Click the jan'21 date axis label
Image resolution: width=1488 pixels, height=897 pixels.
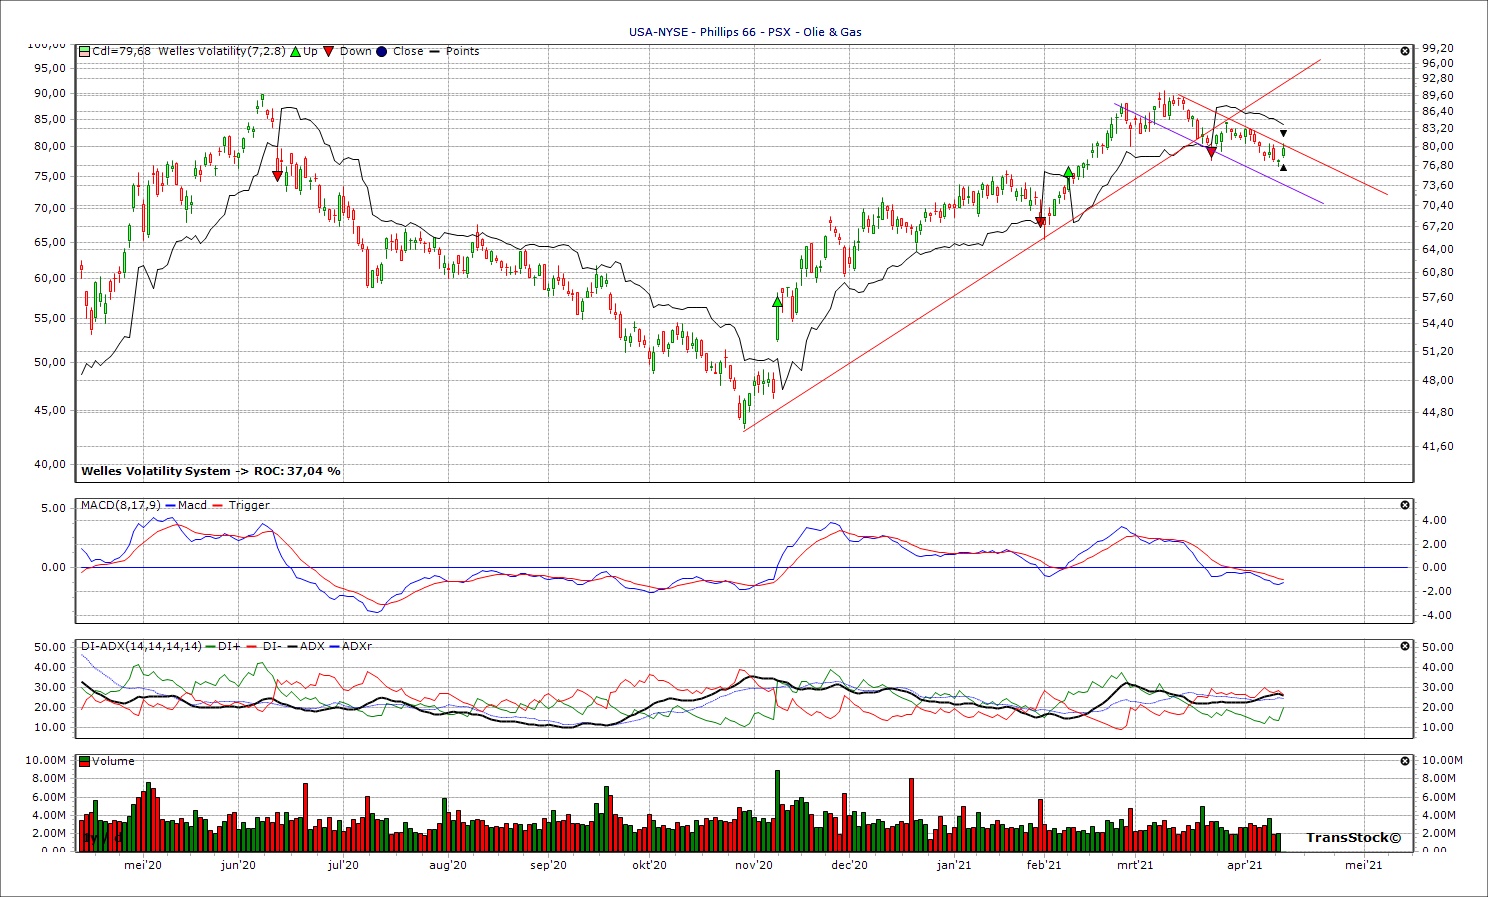954,865
